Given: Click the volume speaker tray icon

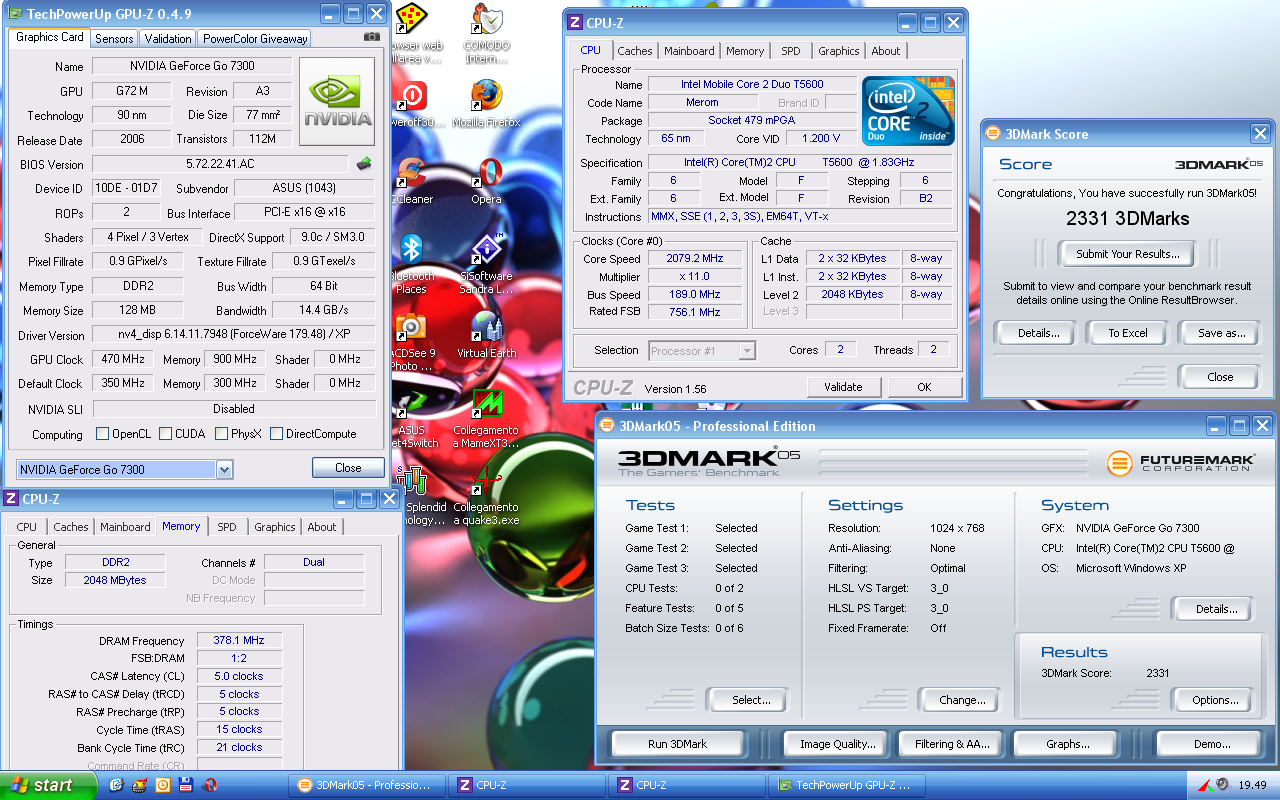Looking at the screenshot, I should click(1223, 785).
